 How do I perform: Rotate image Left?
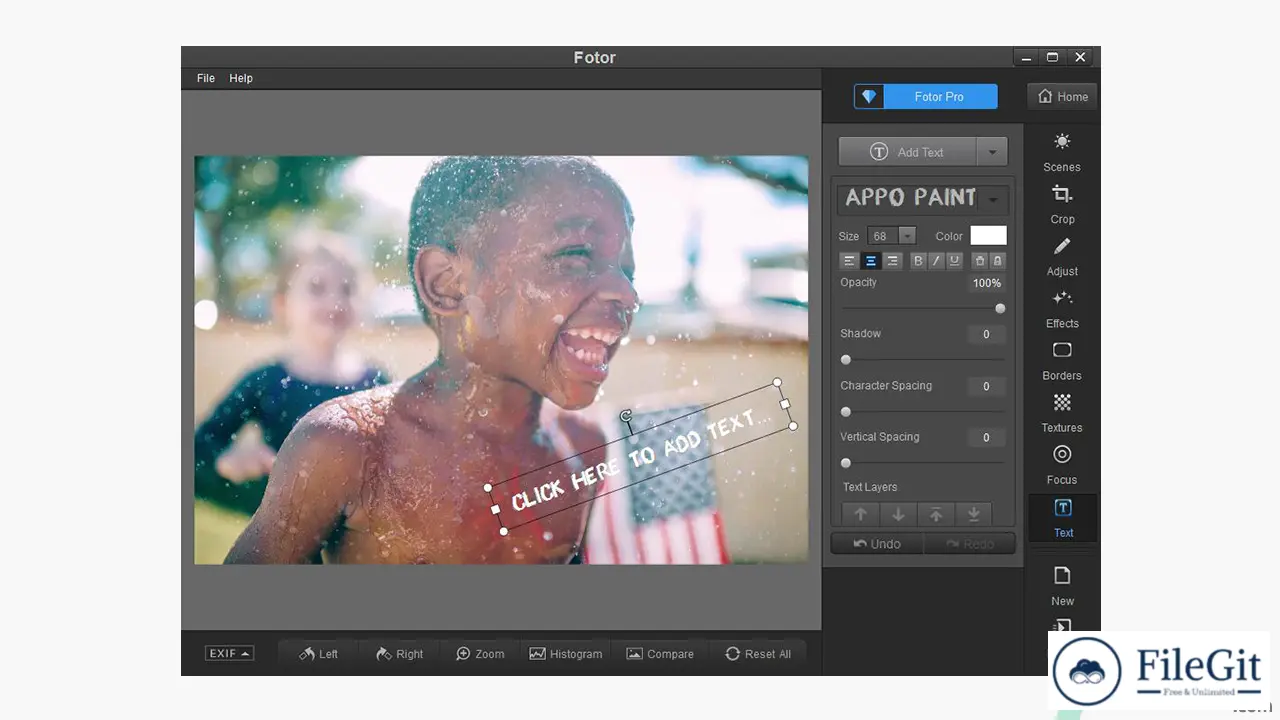click(319, 653)
